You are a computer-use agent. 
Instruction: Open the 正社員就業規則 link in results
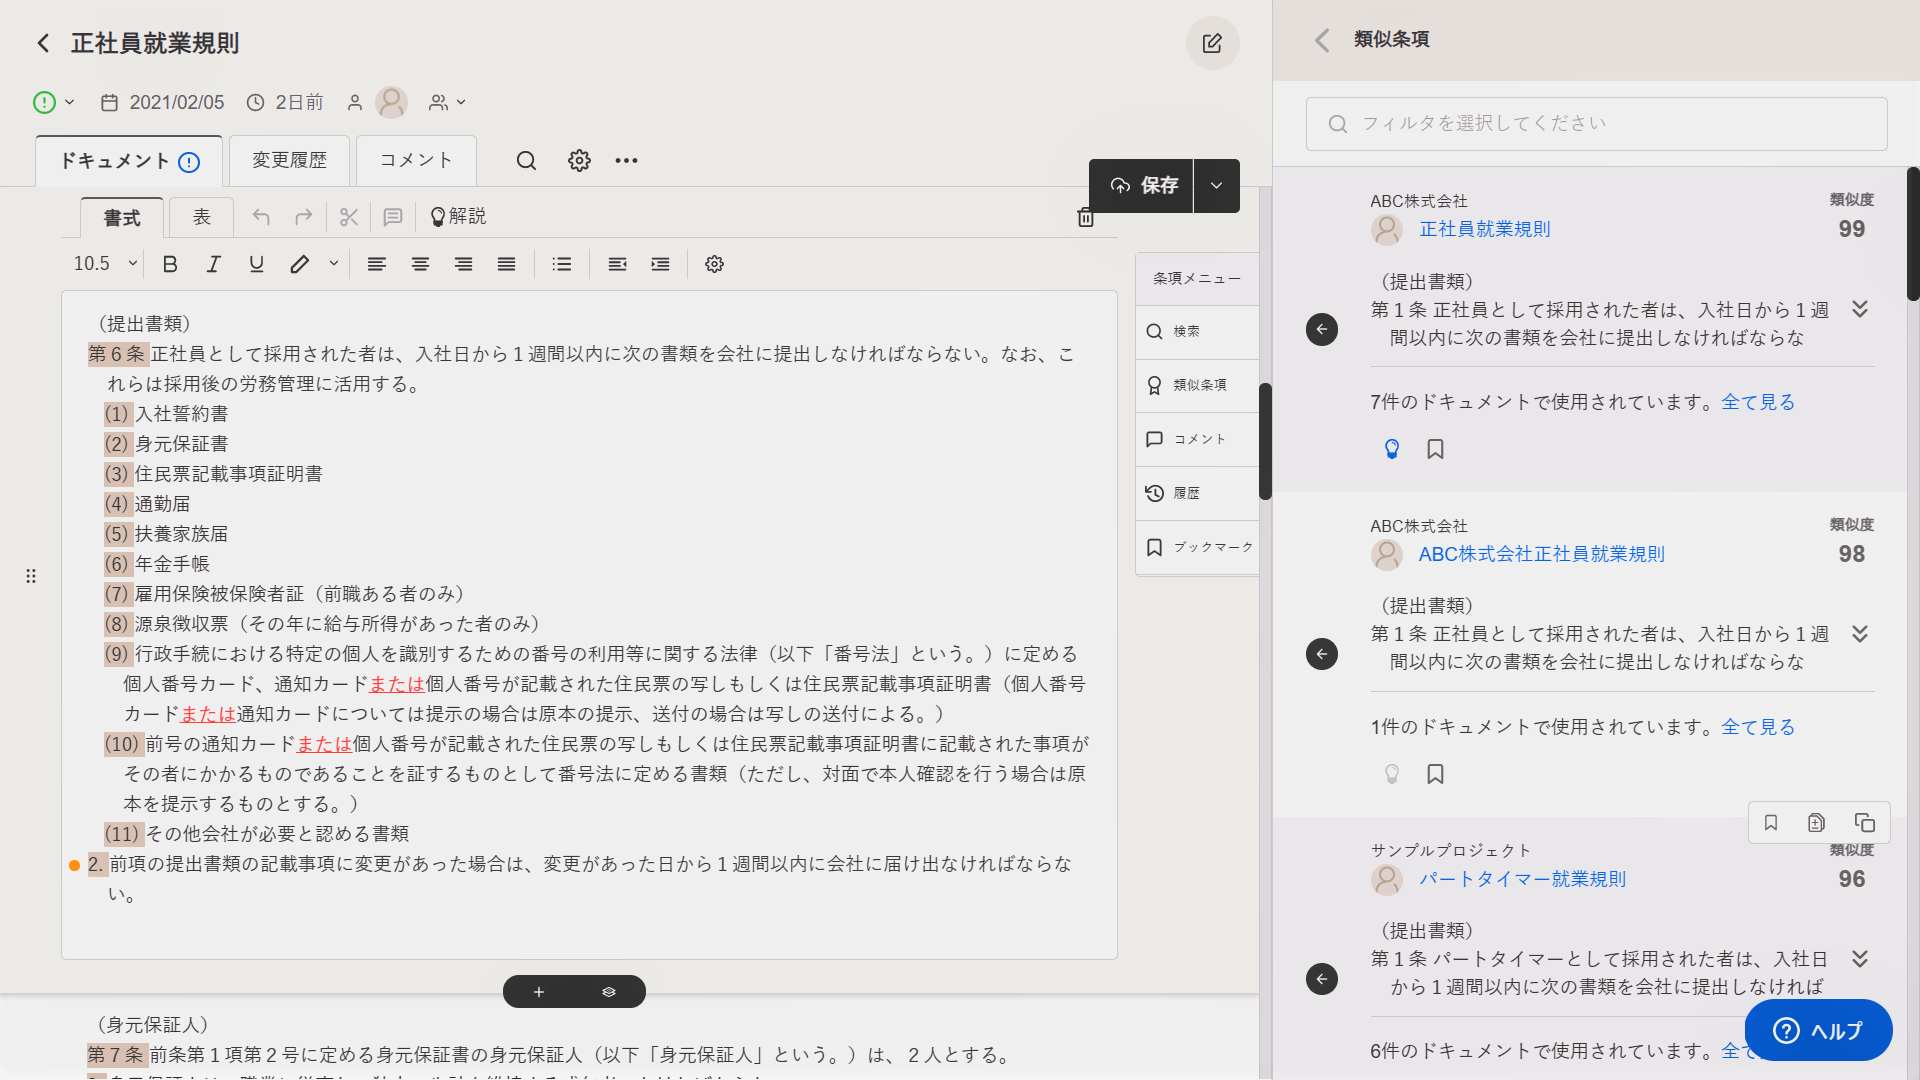pos(1484,229)
